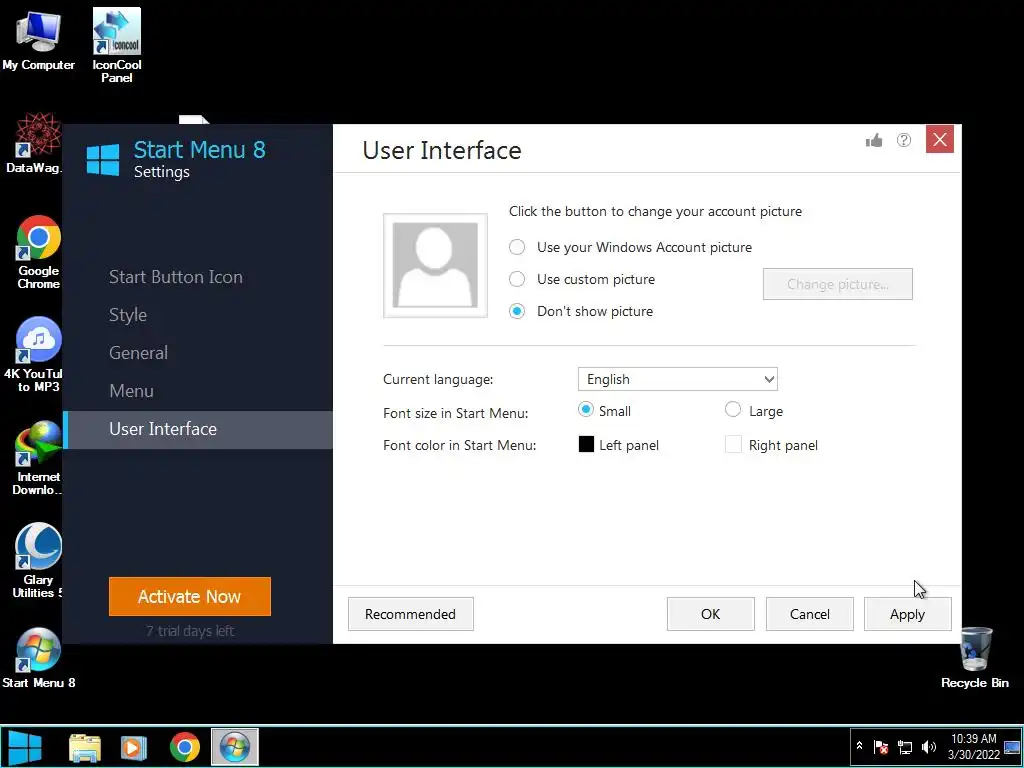The height and width of the screenshot is (768, 1024).
Task: Click the volume speaker tray icon
Action: tap(928, 746)
